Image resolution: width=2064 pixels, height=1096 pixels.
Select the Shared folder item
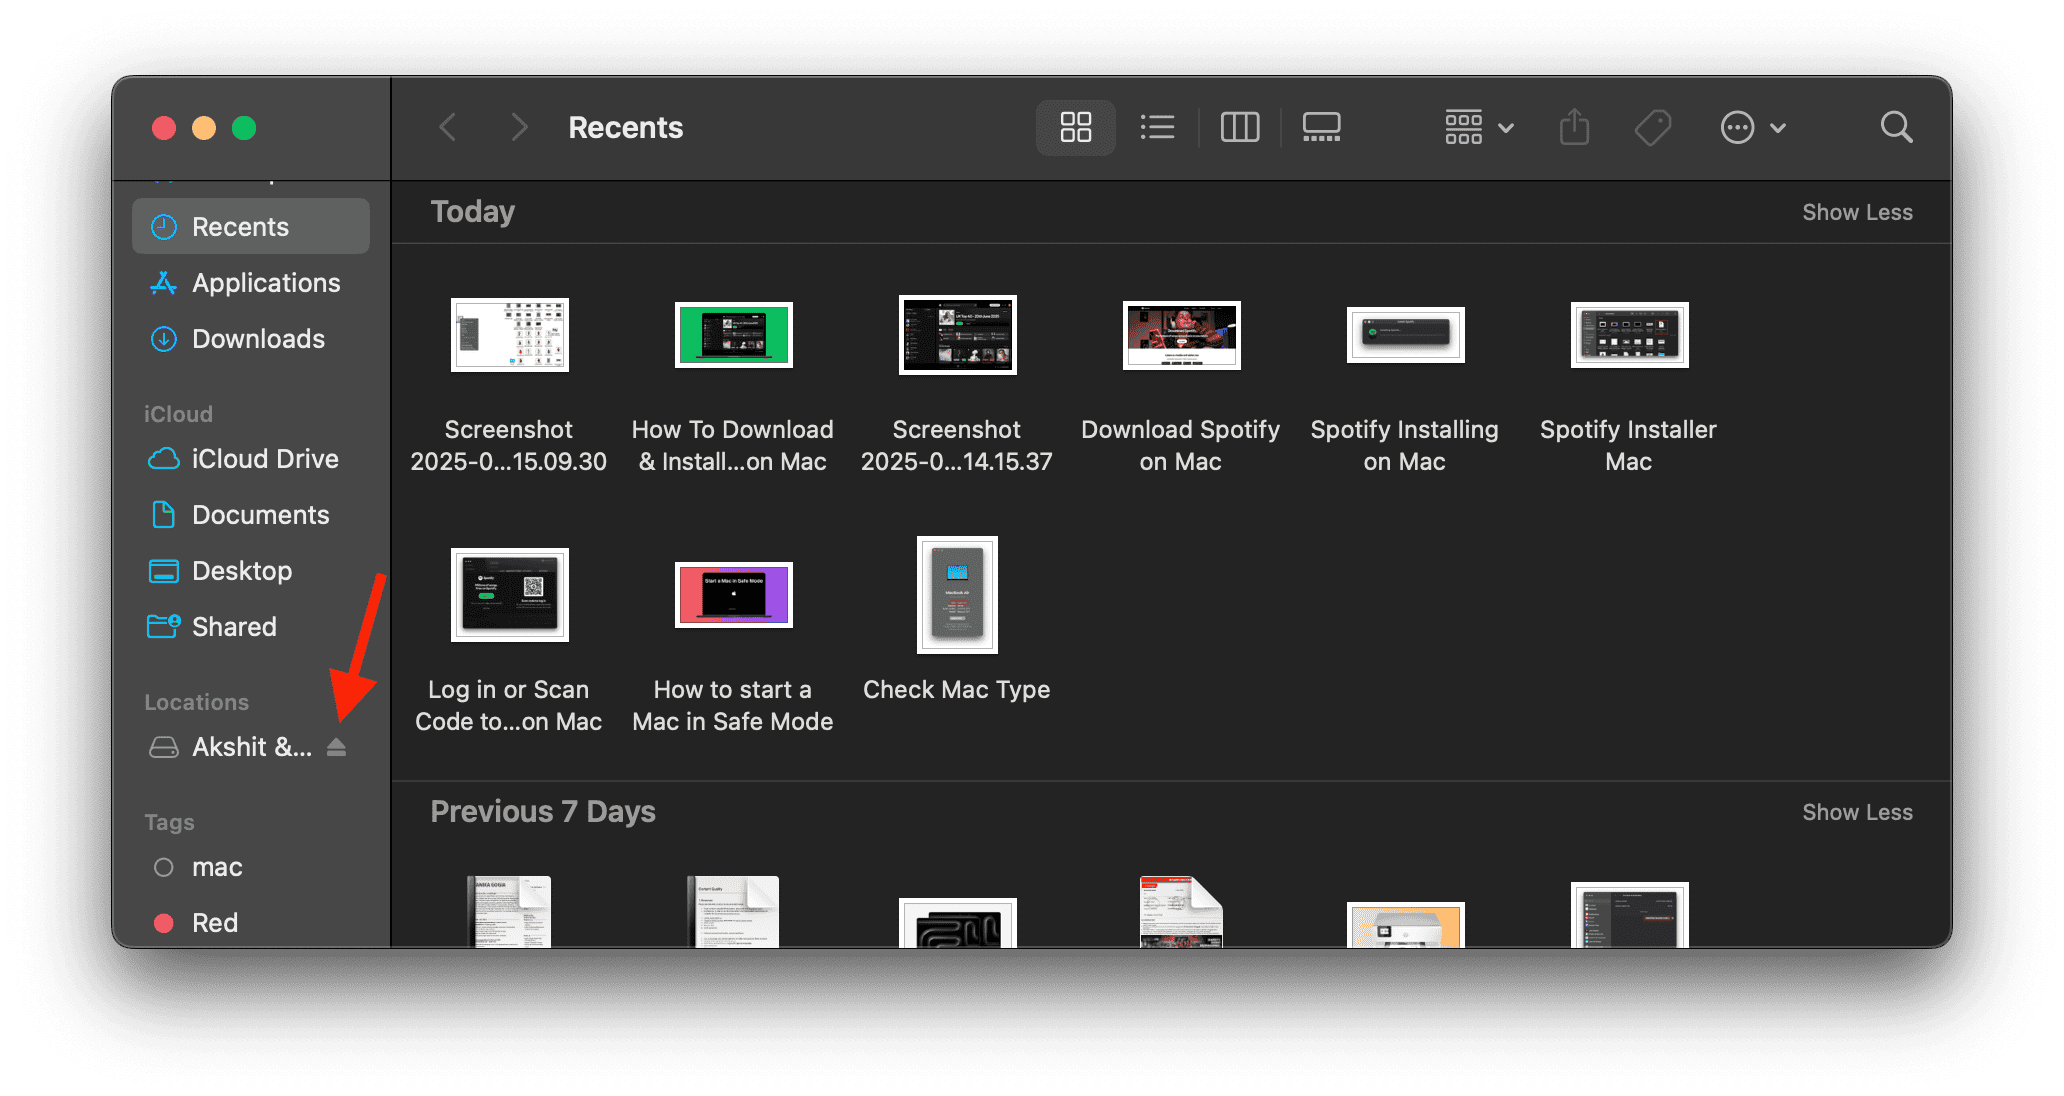(233, 627)
